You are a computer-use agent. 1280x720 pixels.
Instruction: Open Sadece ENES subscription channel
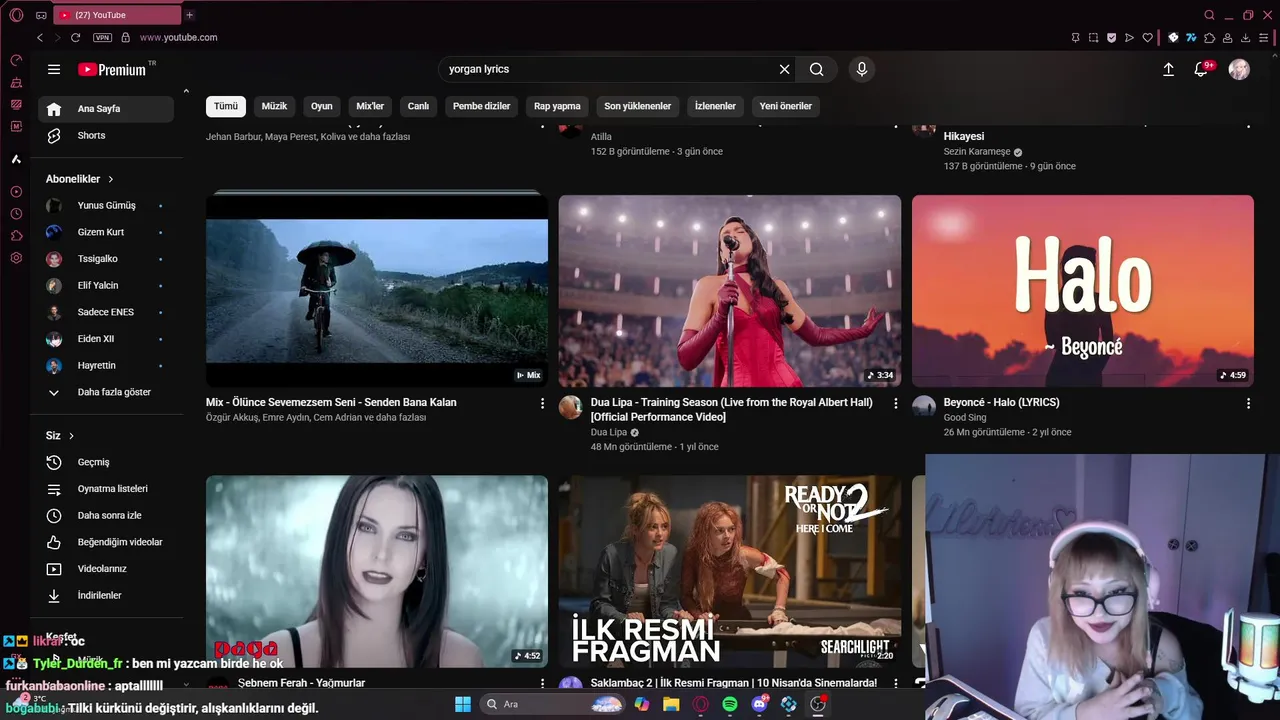coord(106,312)
